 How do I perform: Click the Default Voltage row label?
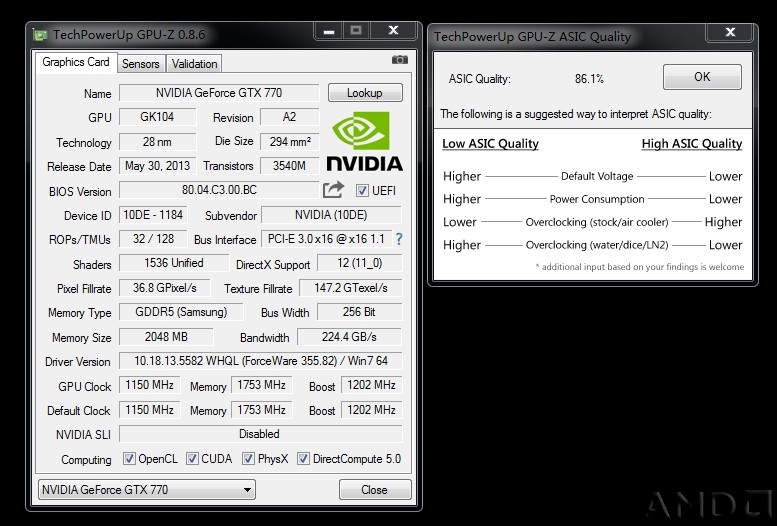[x=597, y=176]
